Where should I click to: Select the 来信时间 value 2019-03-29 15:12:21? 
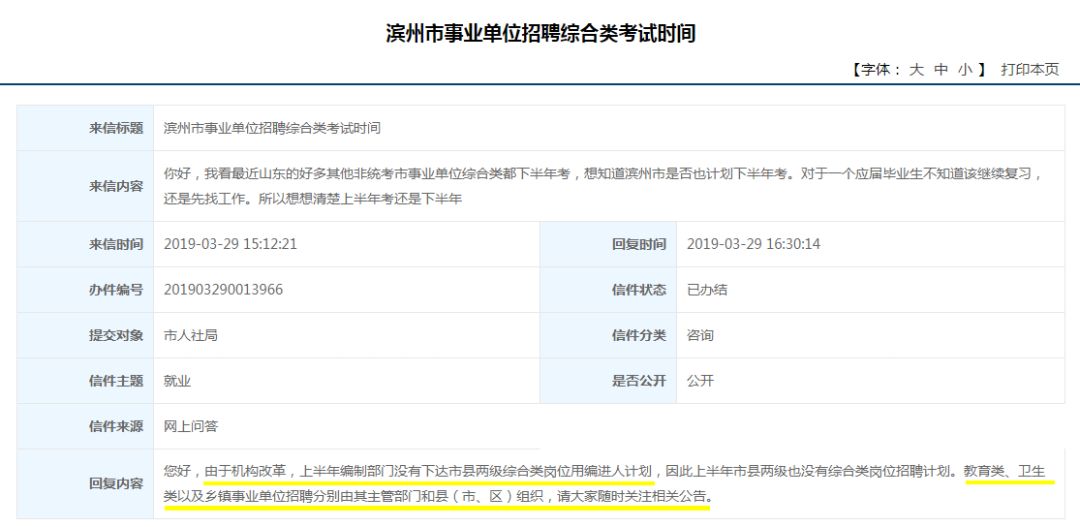(x=230, y=244)
